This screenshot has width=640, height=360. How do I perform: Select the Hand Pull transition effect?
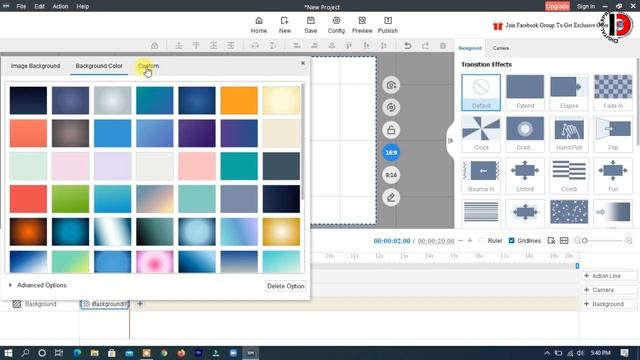click(x=569, y=134)
